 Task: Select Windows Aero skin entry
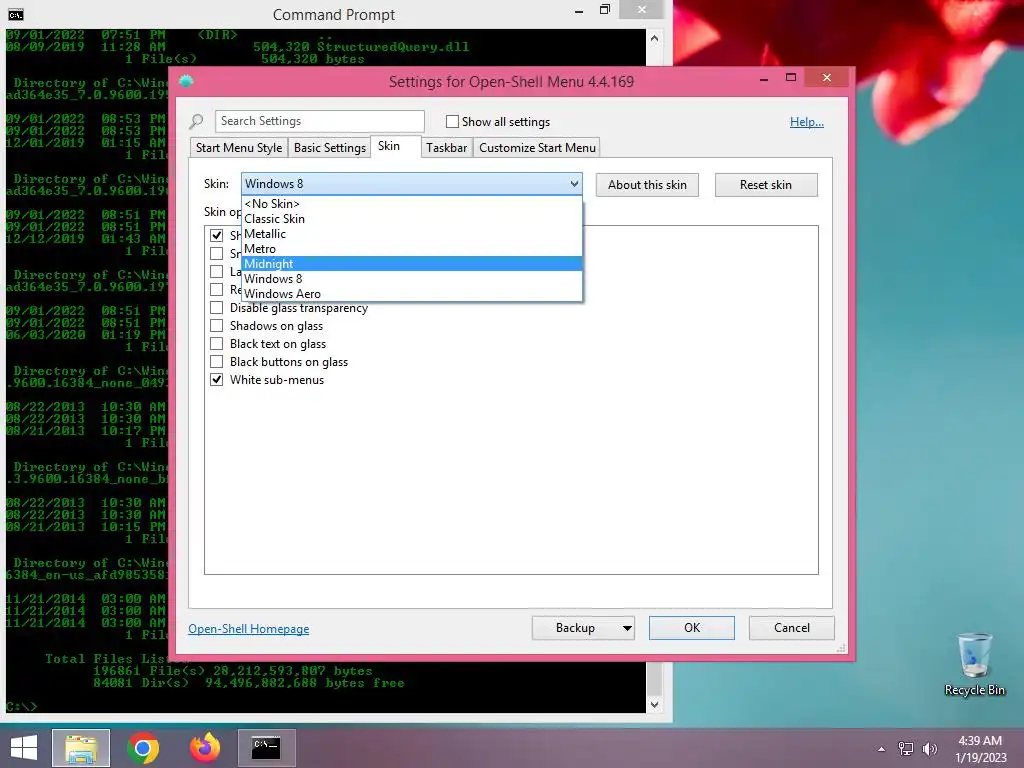coord(411,294)
